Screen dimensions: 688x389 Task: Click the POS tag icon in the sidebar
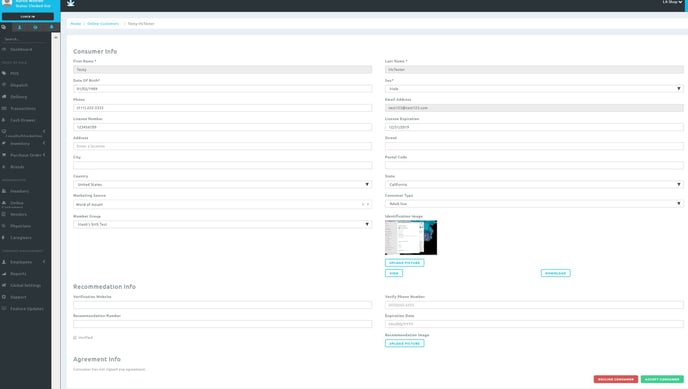4,73
